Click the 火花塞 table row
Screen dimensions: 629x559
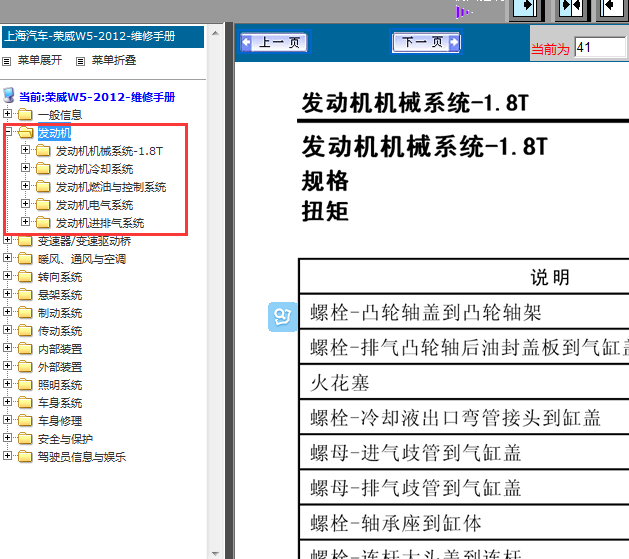464,382
